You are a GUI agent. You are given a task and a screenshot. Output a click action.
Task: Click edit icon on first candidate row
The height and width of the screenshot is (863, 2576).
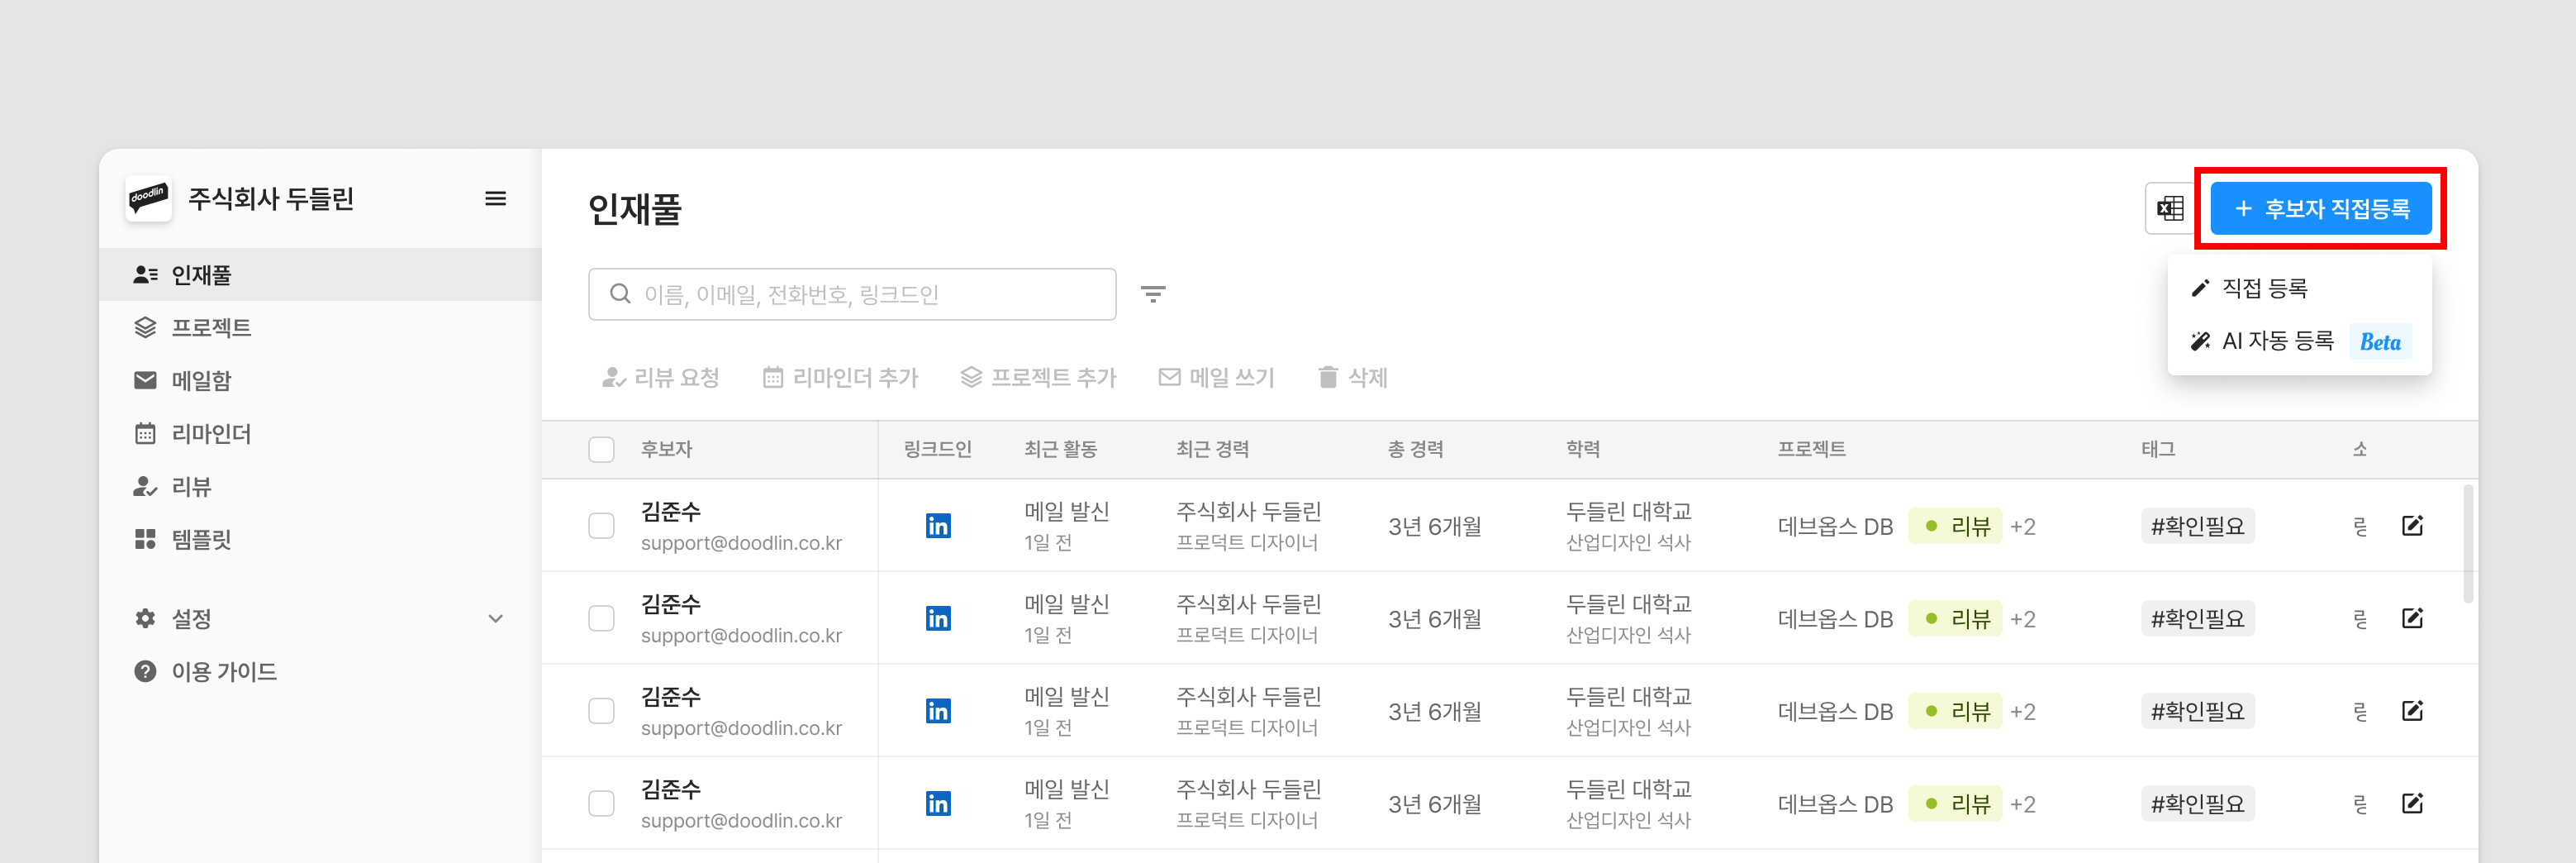tap(2411, 526)
